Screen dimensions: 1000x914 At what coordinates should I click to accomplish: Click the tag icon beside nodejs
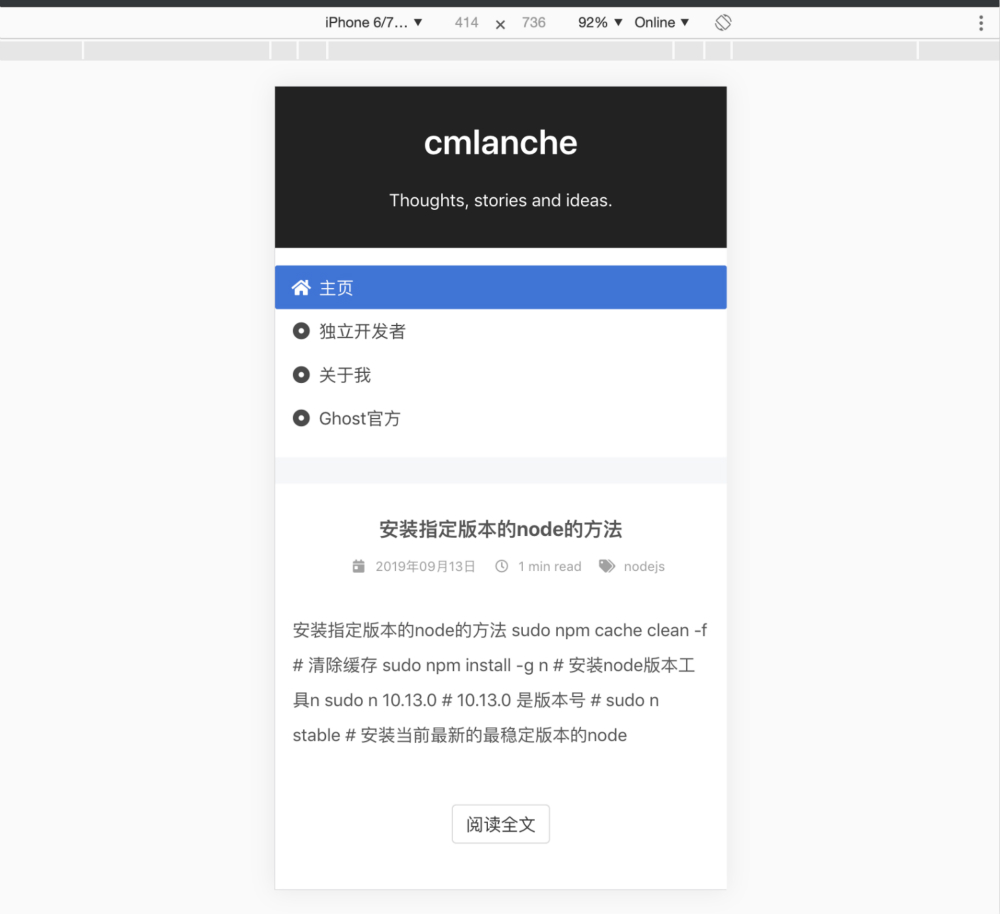pyautogui.click(x=606, y=565)
